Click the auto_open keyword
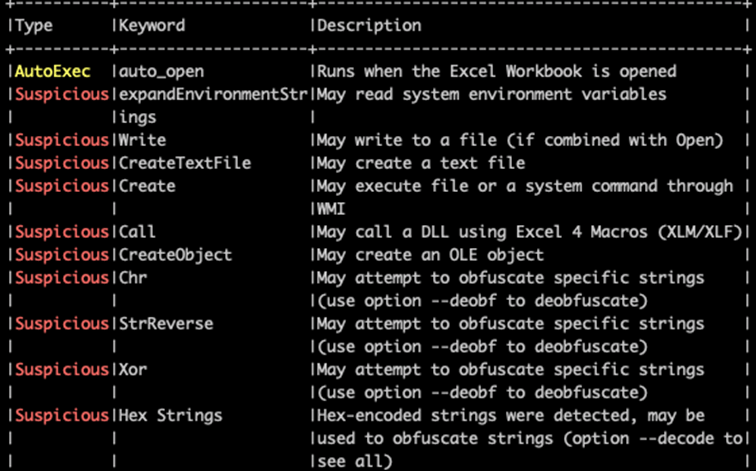The width and height of the screenshot is (756, 471). (161, 72)
